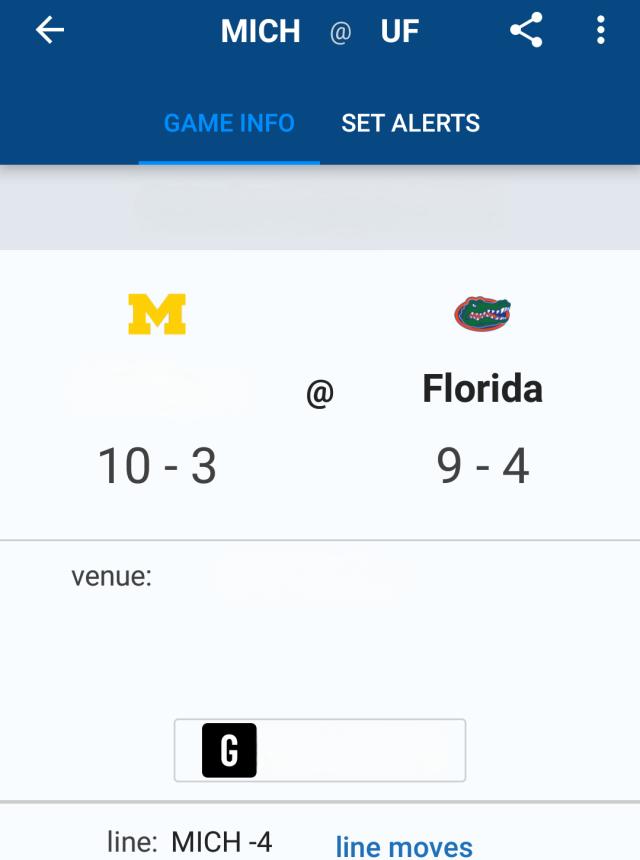Tap UF in the header title
The width and height of the screenshot is (640, 860).
coord(400,32)
